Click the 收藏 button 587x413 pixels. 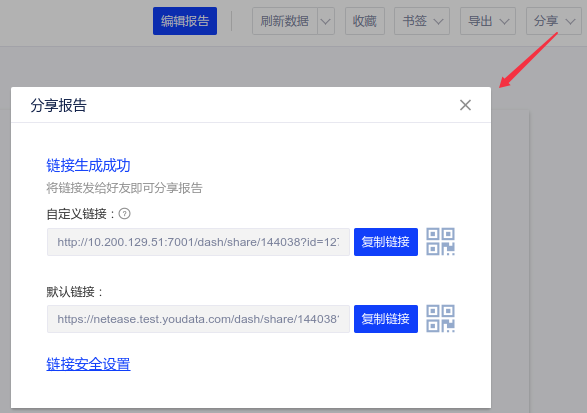365,21
